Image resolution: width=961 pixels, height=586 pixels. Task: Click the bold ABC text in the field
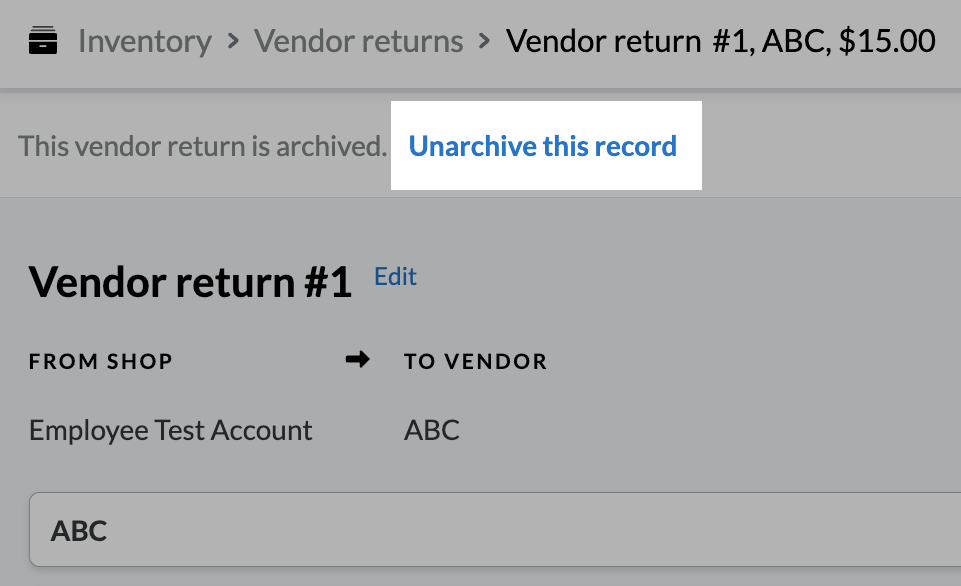[79, 530]
